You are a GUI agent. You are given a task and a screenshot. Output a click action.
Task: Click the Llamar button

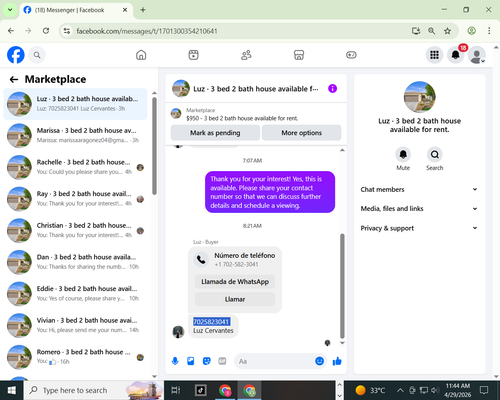[235, 299]
